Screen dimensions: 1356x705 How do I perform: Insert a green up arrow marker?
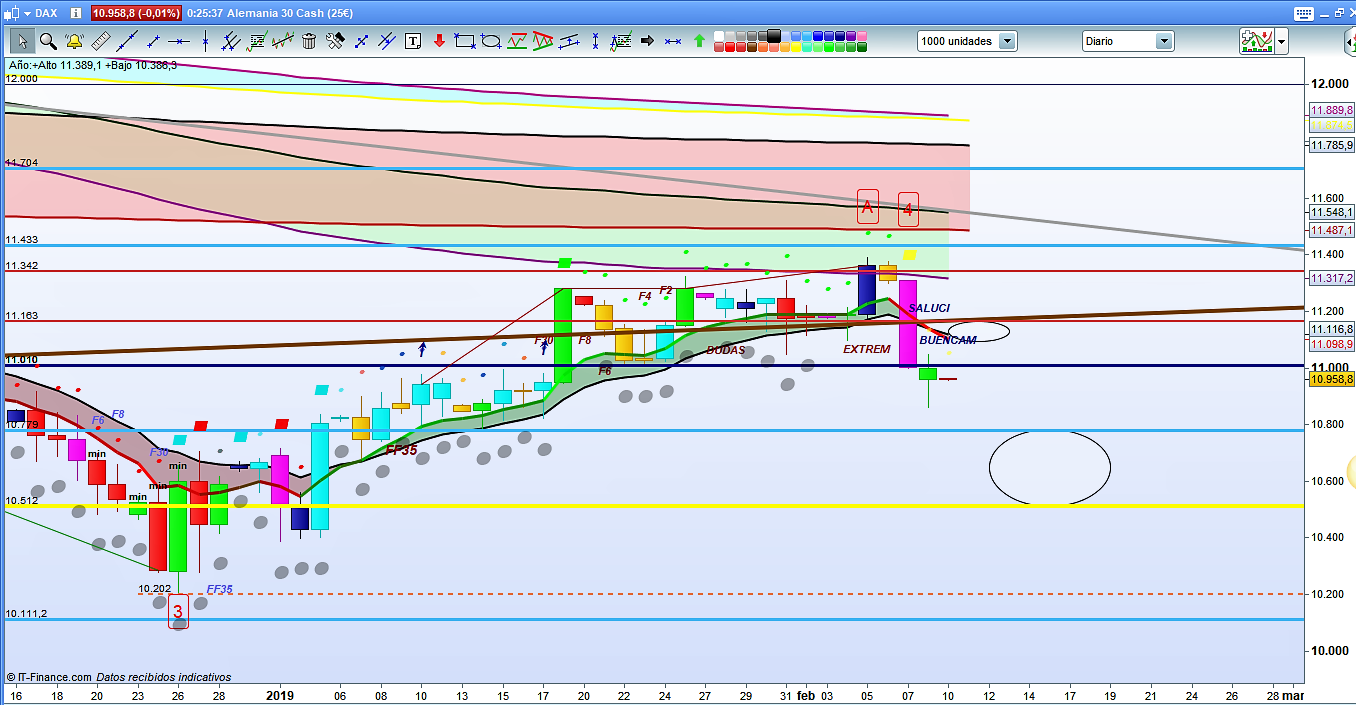pos(699,41)
